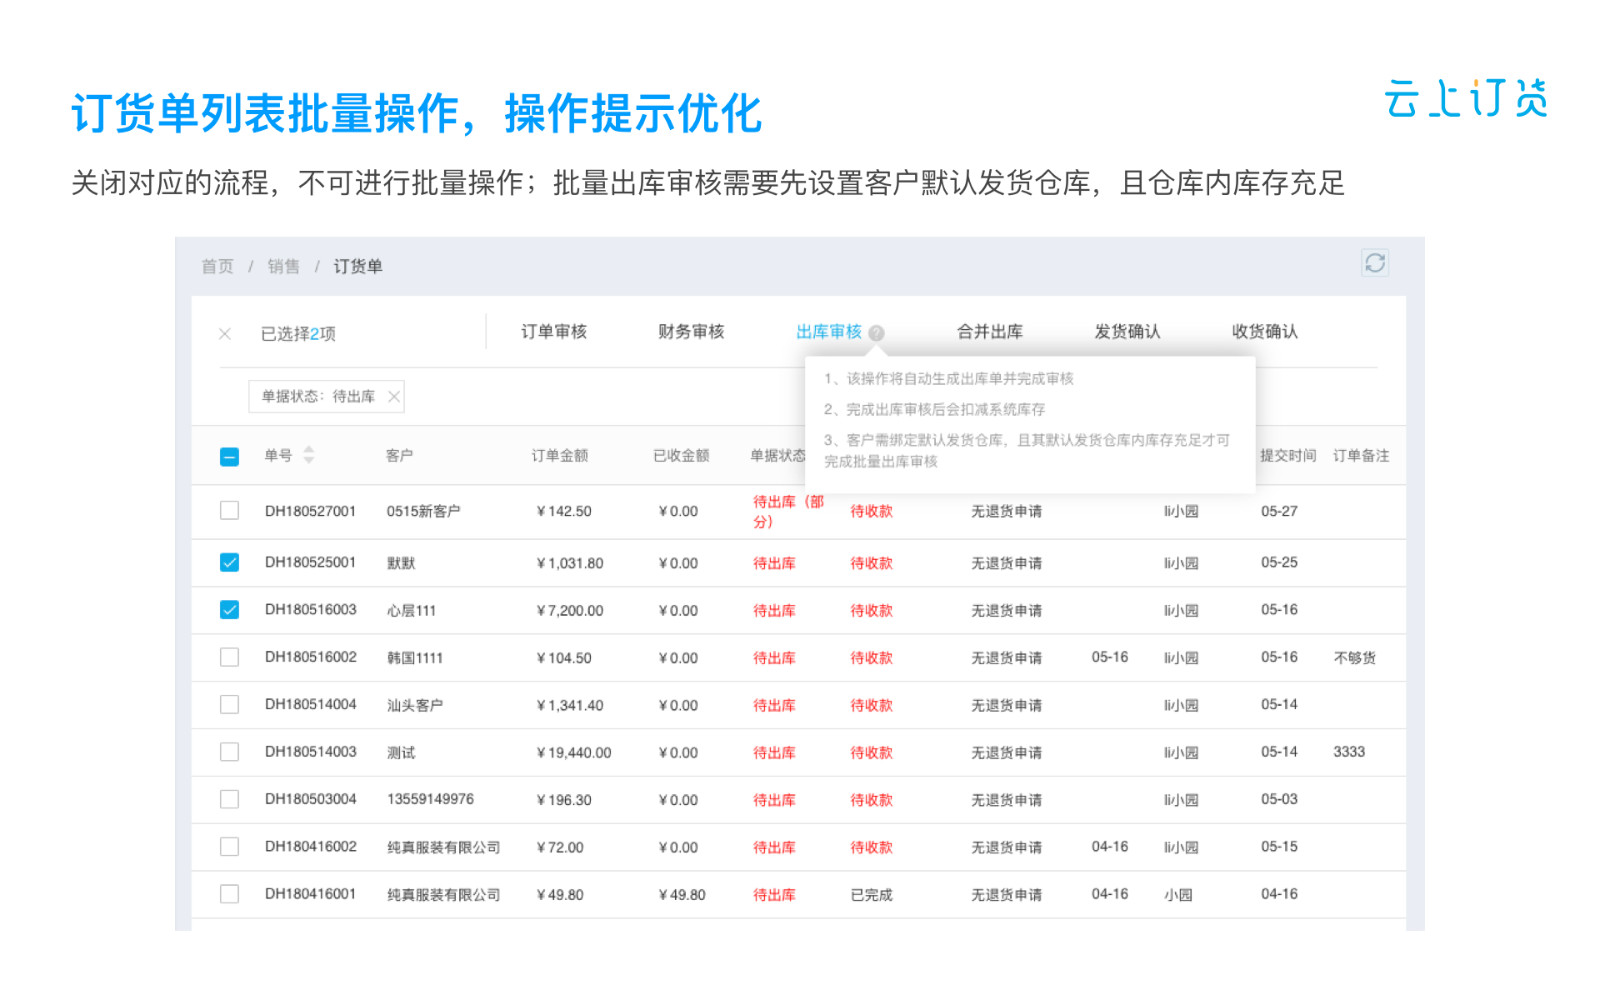Click customer name 心层111
The height and width of the screenshot is (1000, 1600).
411,610
